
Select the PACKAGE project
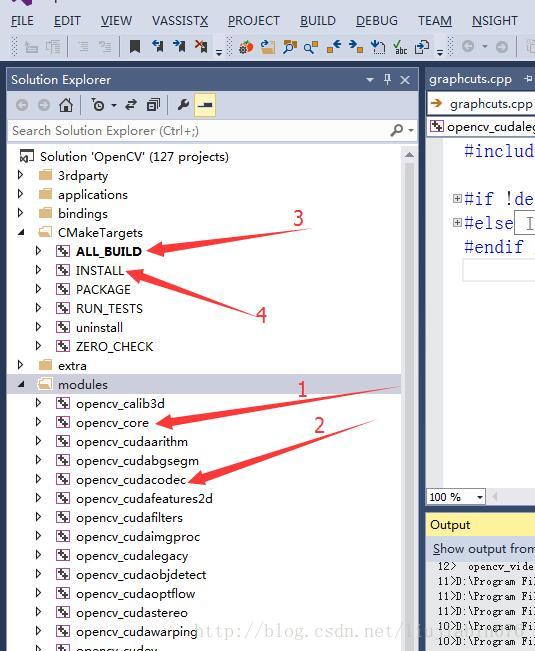[103, 289]
